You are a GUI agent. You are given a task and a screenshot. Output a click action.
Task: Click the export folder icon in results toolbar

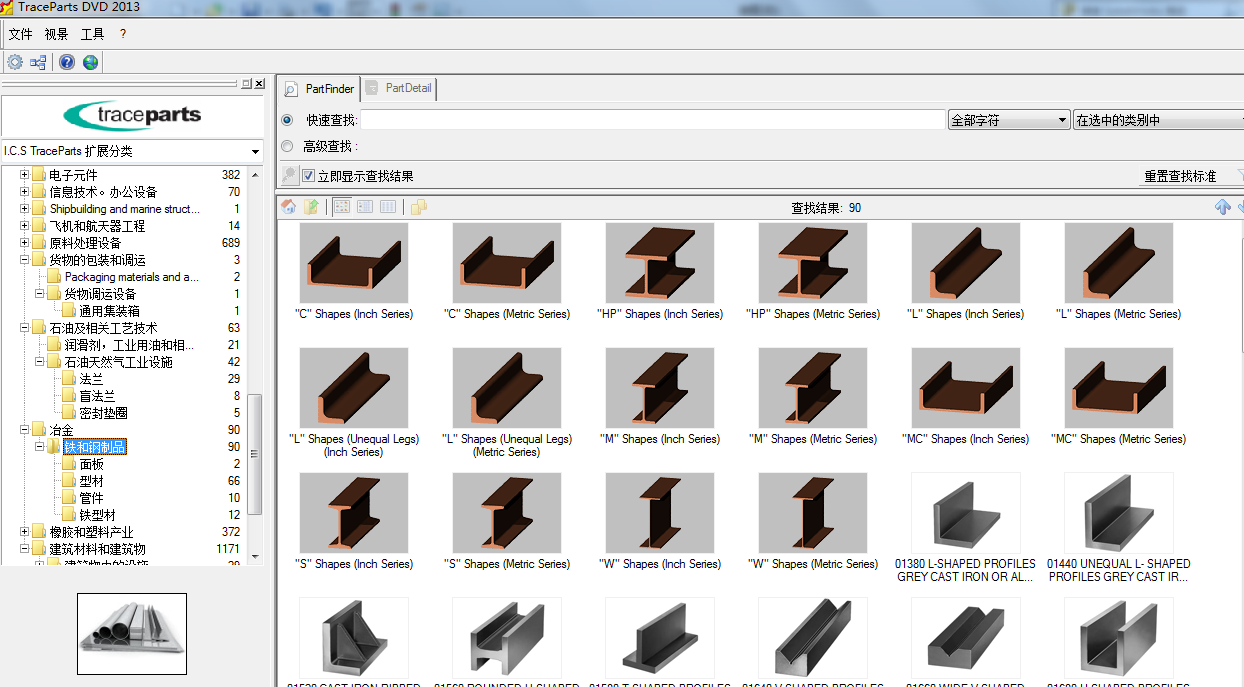312,207
